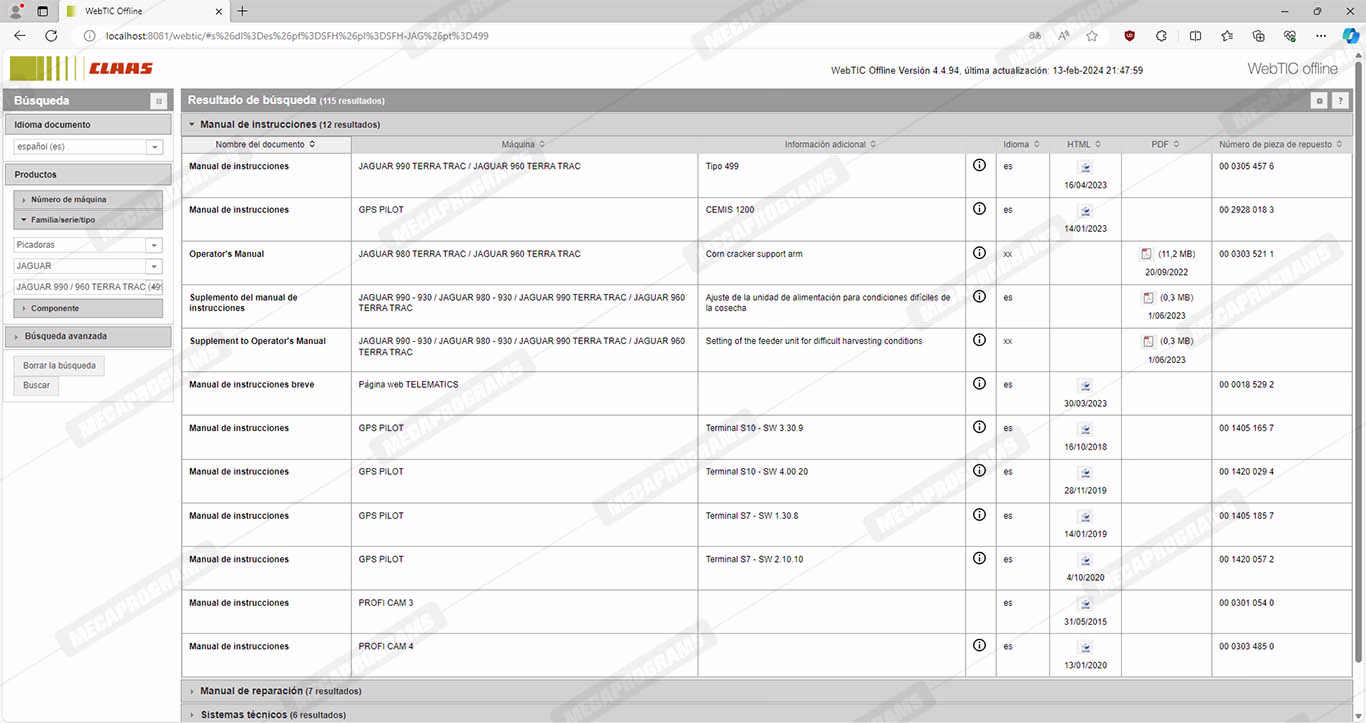Switch to the WebTIC Offline browser tab

pyautogui.click(x=140, y=11)
